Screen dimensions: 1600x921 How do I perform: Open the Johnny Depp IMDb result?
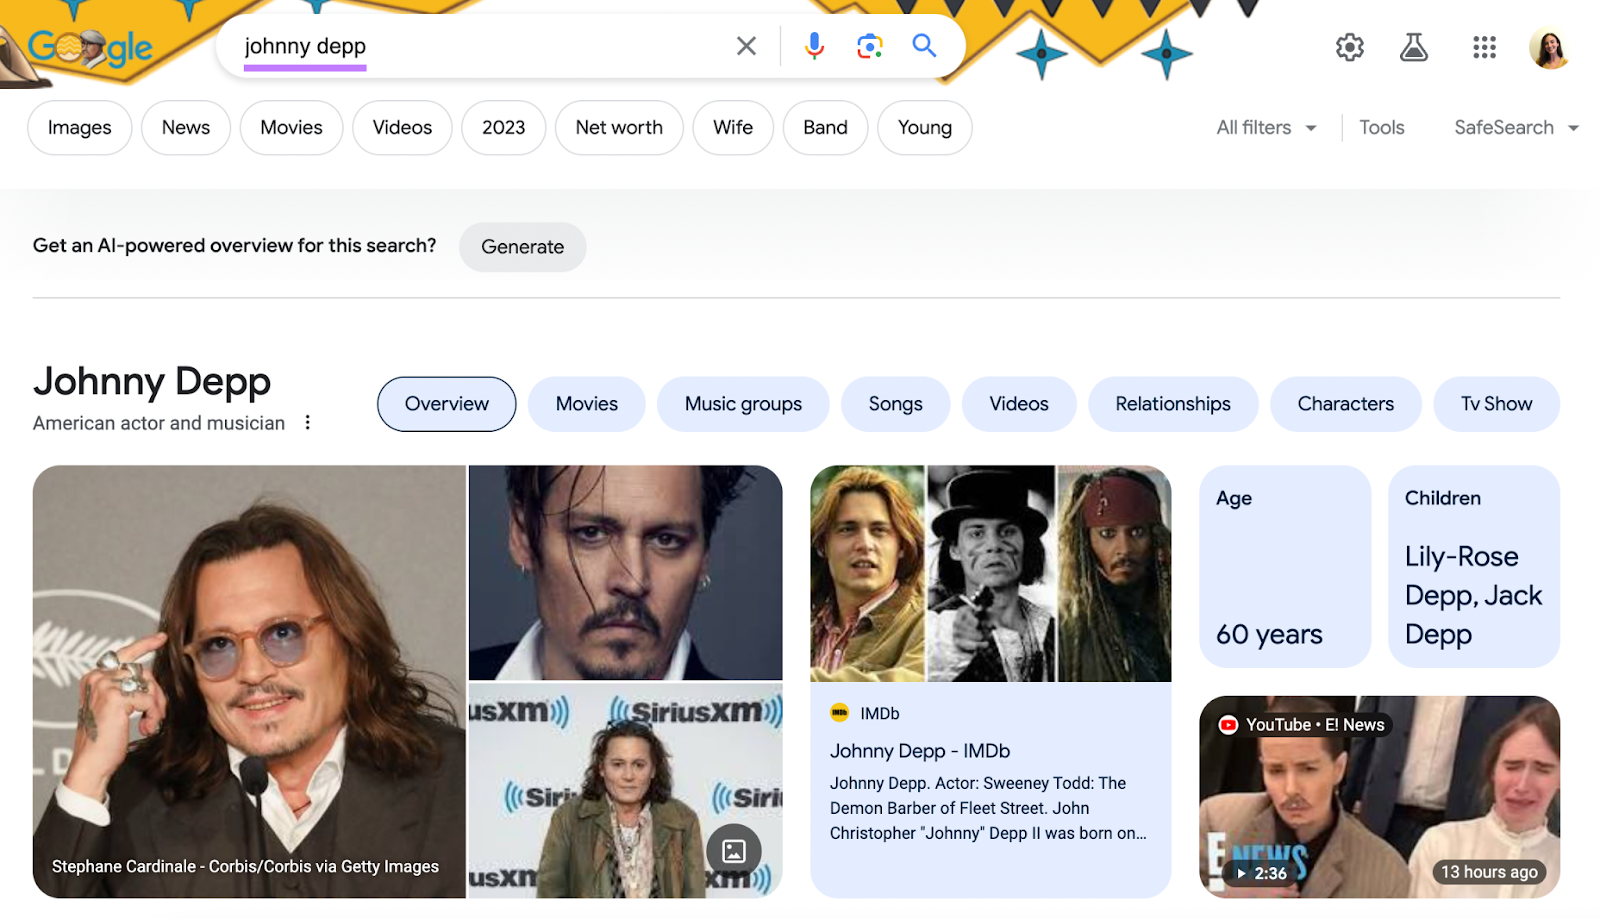[920, 750]
